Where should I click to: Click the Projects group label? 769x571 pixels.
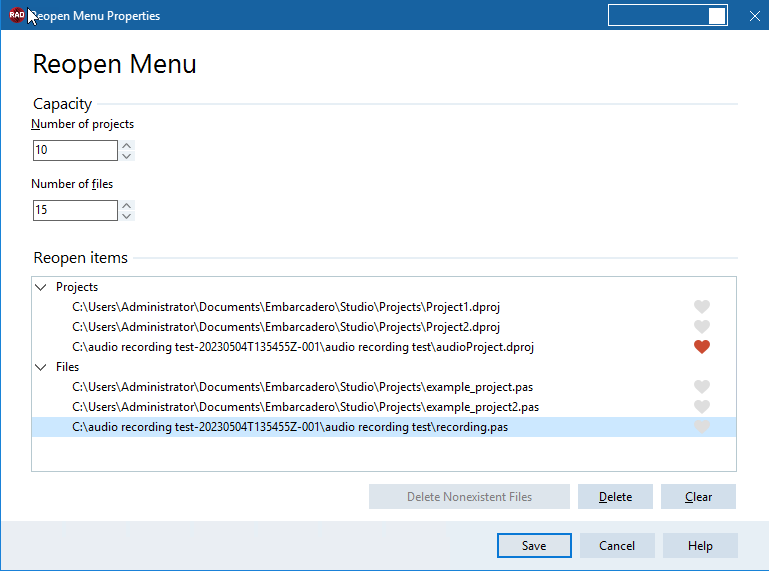77,287
